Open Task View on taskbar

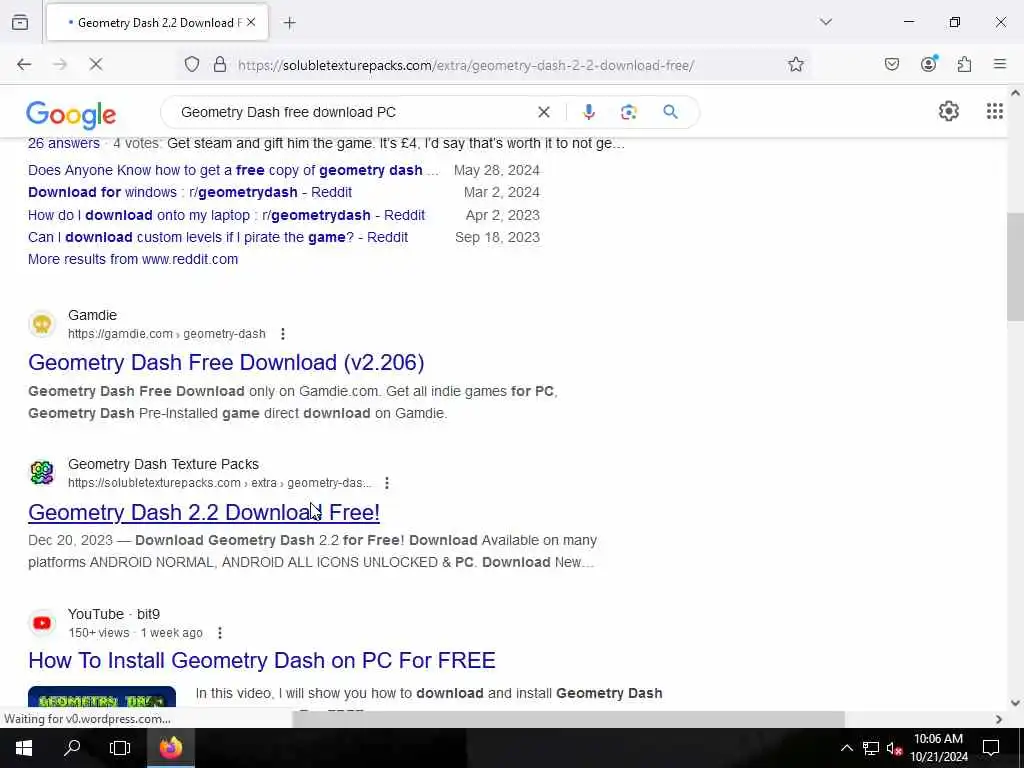(x=120, y=748)
